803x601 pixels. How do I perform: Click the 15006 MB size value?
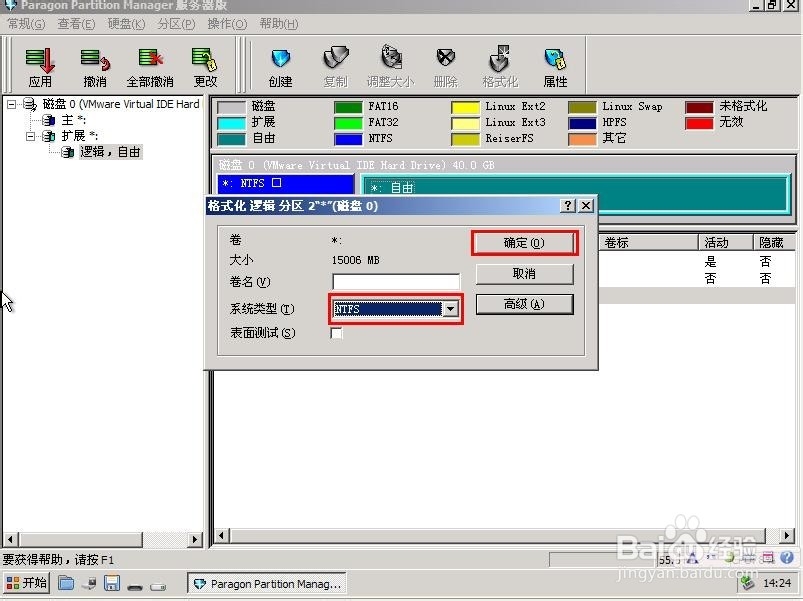(x=355, y=260)
